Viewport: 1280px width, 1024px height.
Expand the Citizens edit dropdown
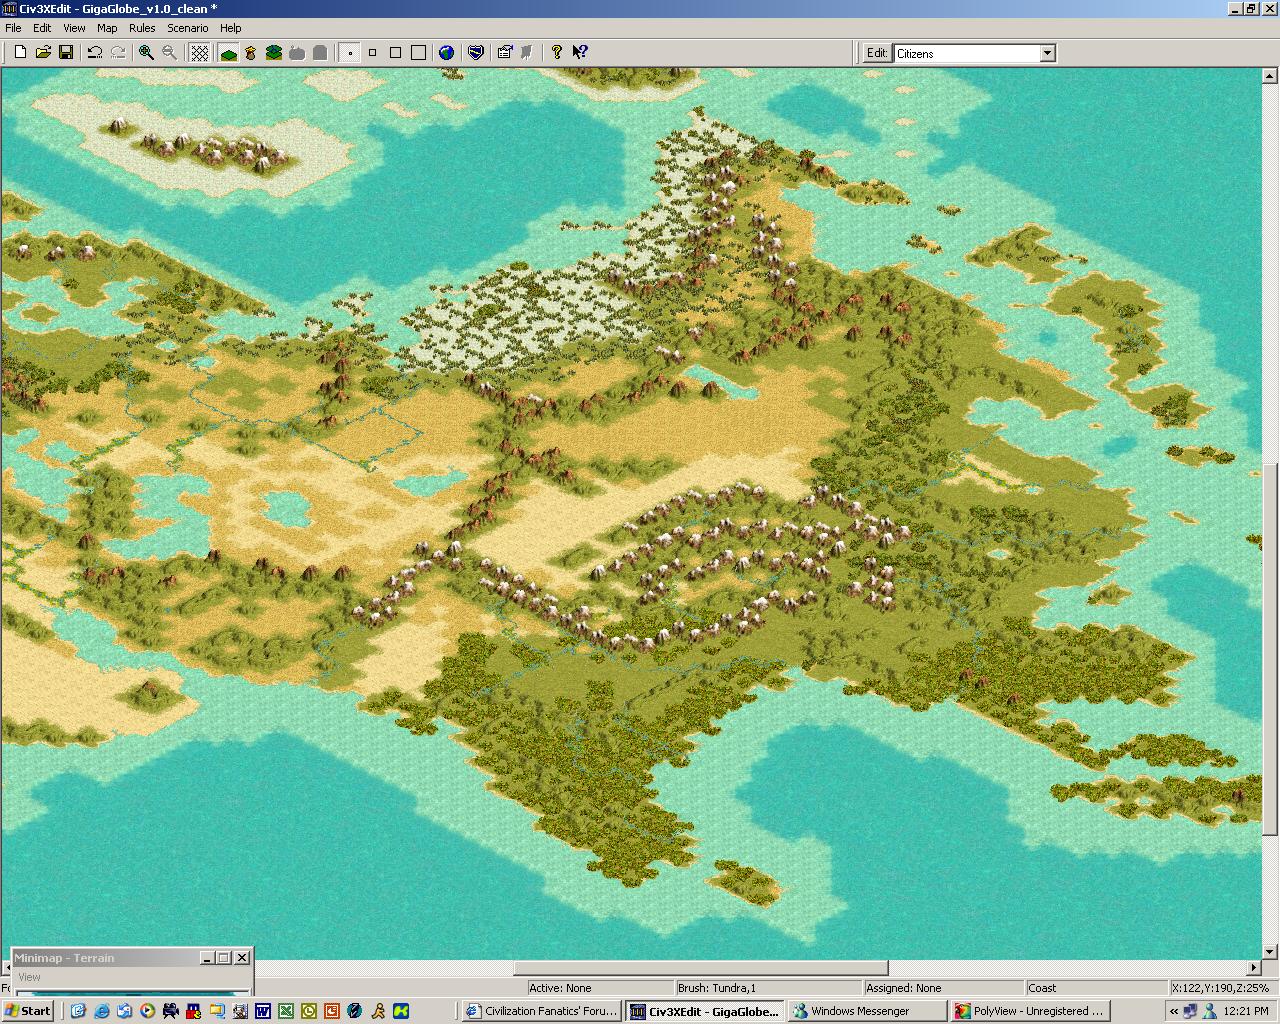(x=1047, y=54)
